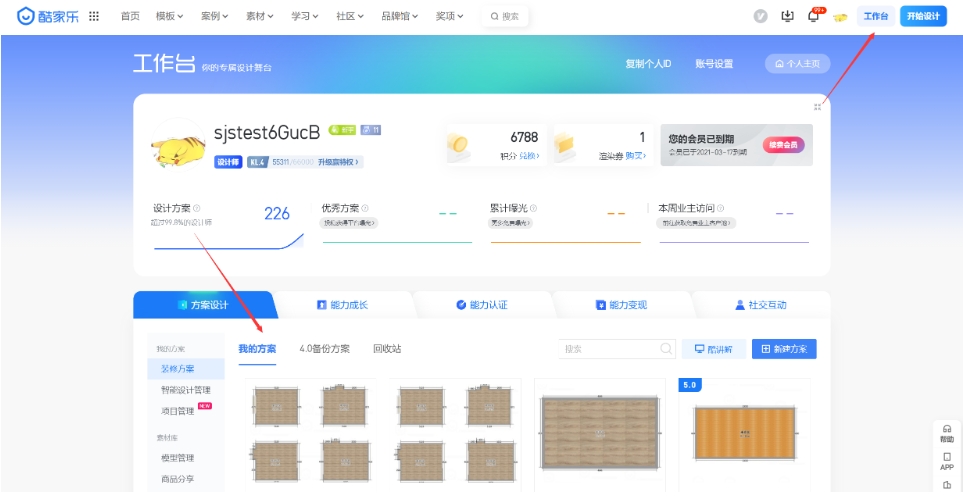Click the download icon in top bar
This screenshot has width=963, height=499.
coord(787,16)
